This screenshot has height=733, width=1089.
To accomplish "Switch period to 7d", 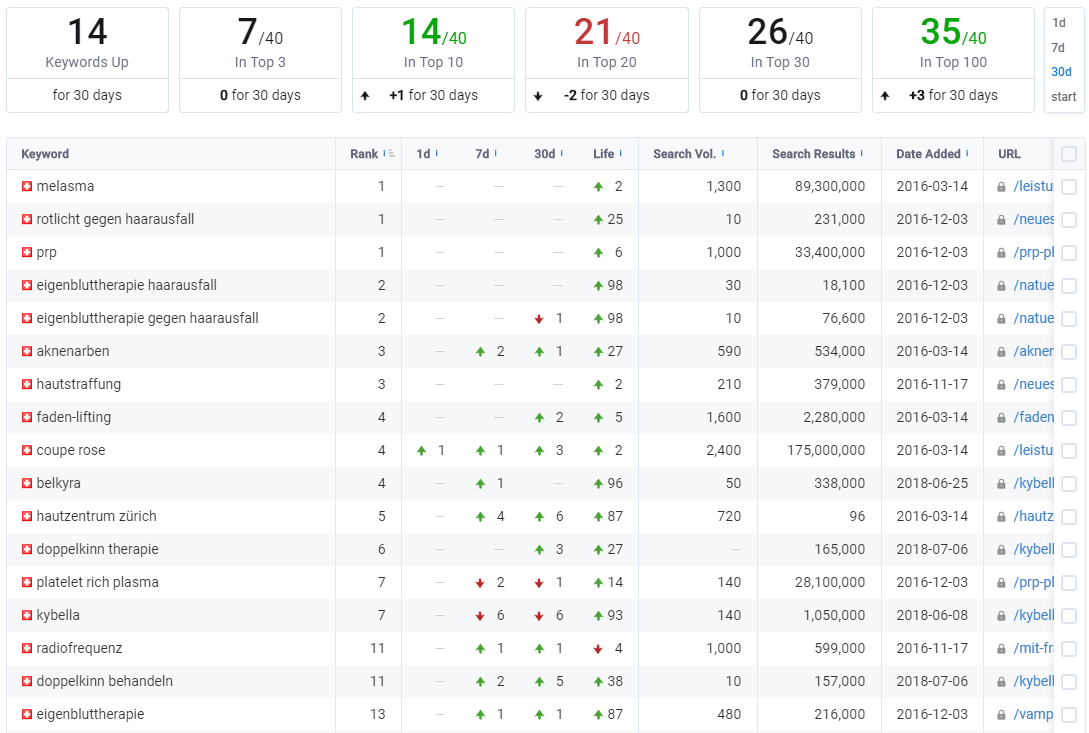I will (1058, 48).
